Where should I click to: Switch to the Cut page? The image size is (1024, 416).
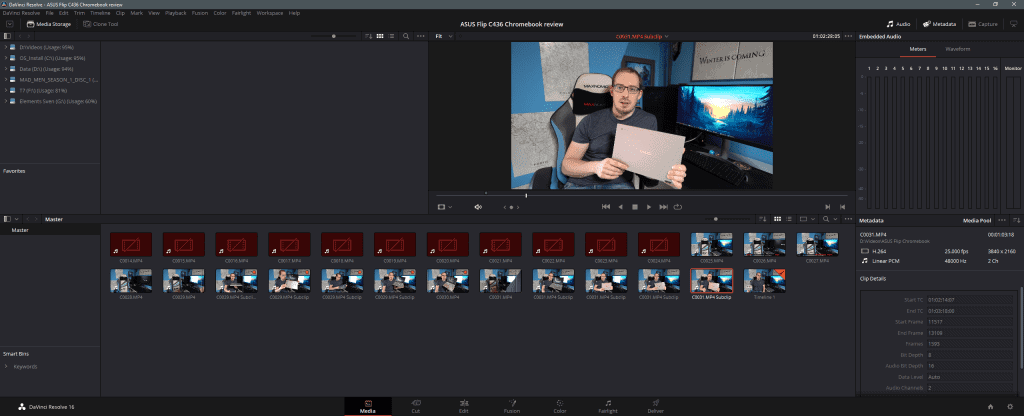pos(415,406)
